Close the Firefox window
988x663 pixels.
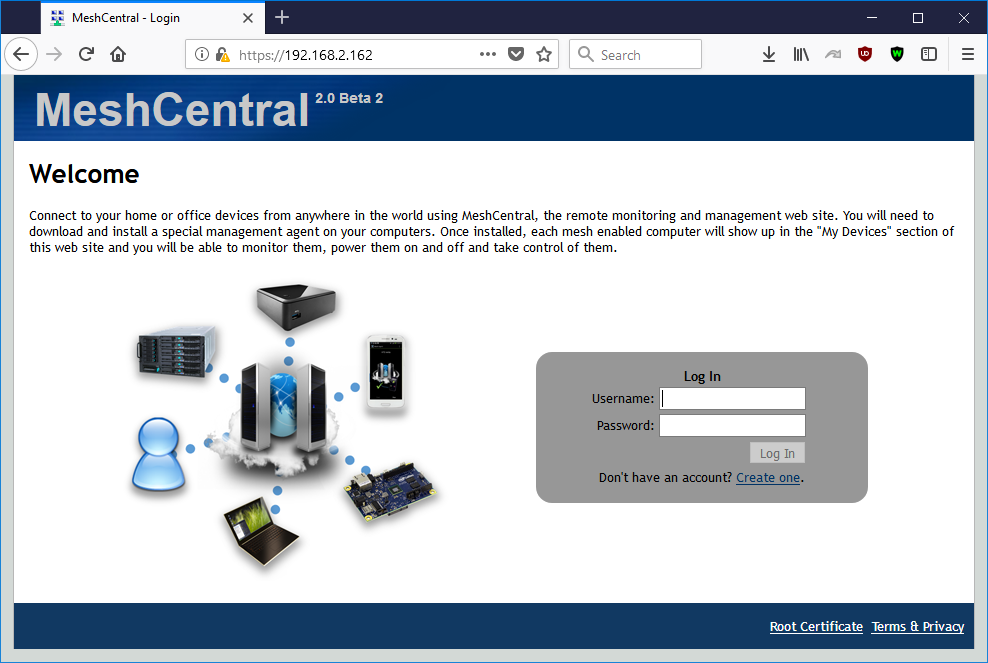click(964, 18)
